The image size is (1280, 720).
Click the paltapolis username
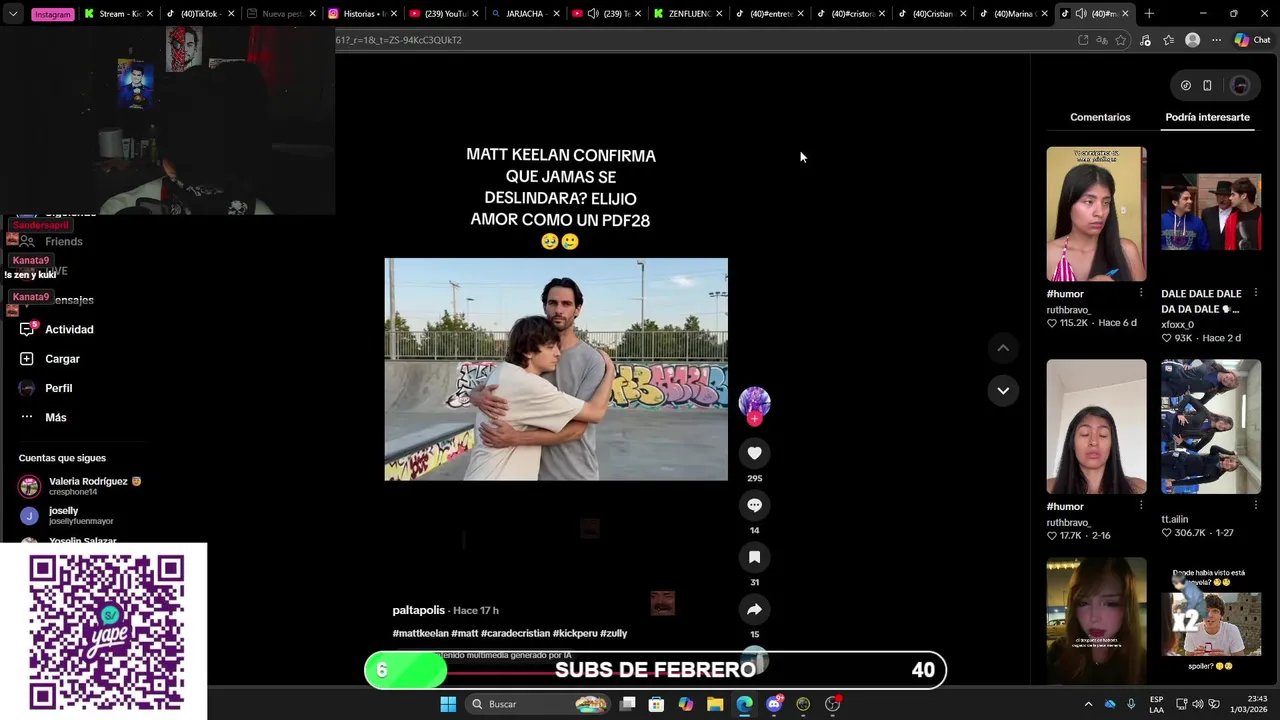click(418, 610)
